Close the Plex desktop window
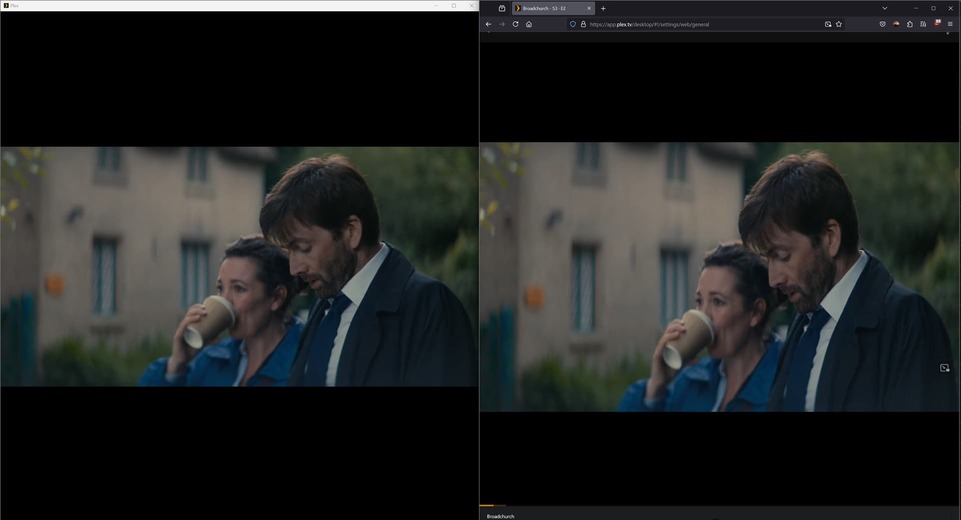 click(x=471, y=6)
